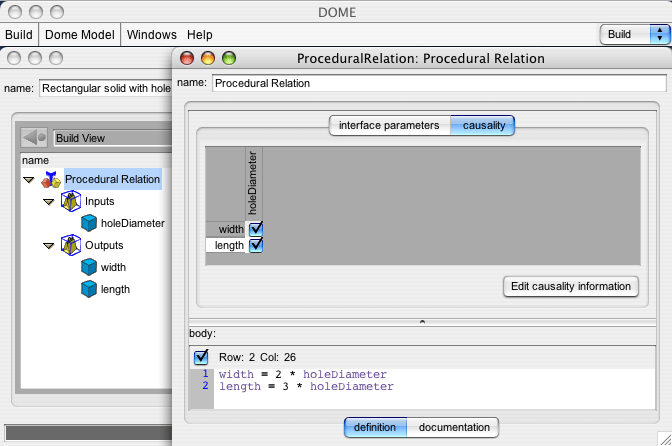Click the name column header in Build View

click(x=96, y=160)
